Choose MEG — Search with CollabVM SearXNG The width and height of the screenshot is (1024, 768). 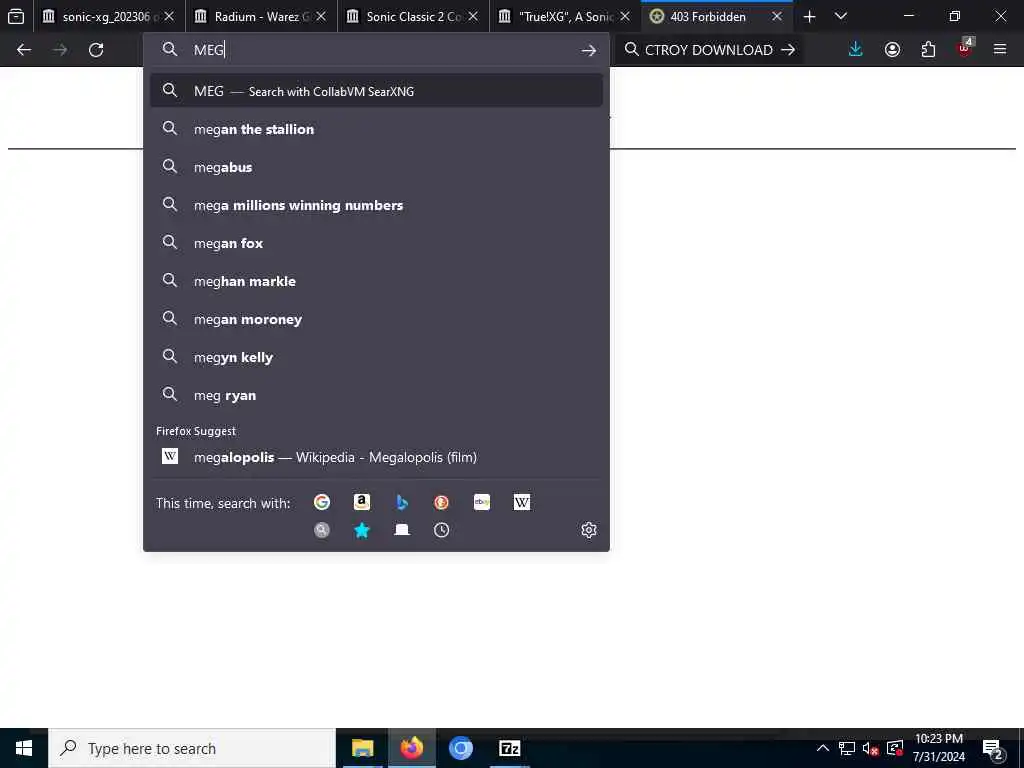click(376, 91)
